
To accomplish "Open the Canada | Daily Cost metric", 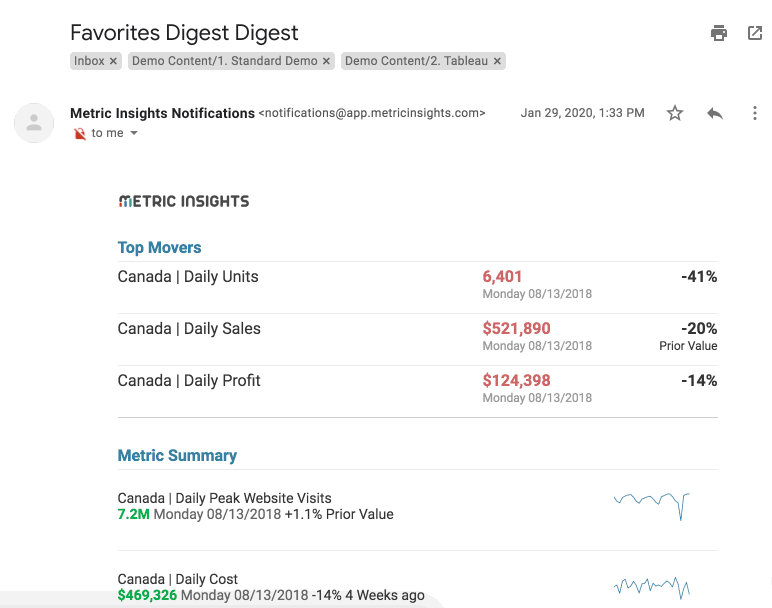I will pyautogui.click(x=178, y=579).
